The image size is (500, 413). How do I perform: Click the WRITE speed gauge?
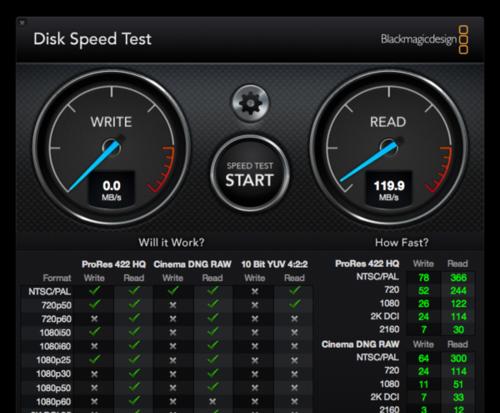[x=111, y=148]
